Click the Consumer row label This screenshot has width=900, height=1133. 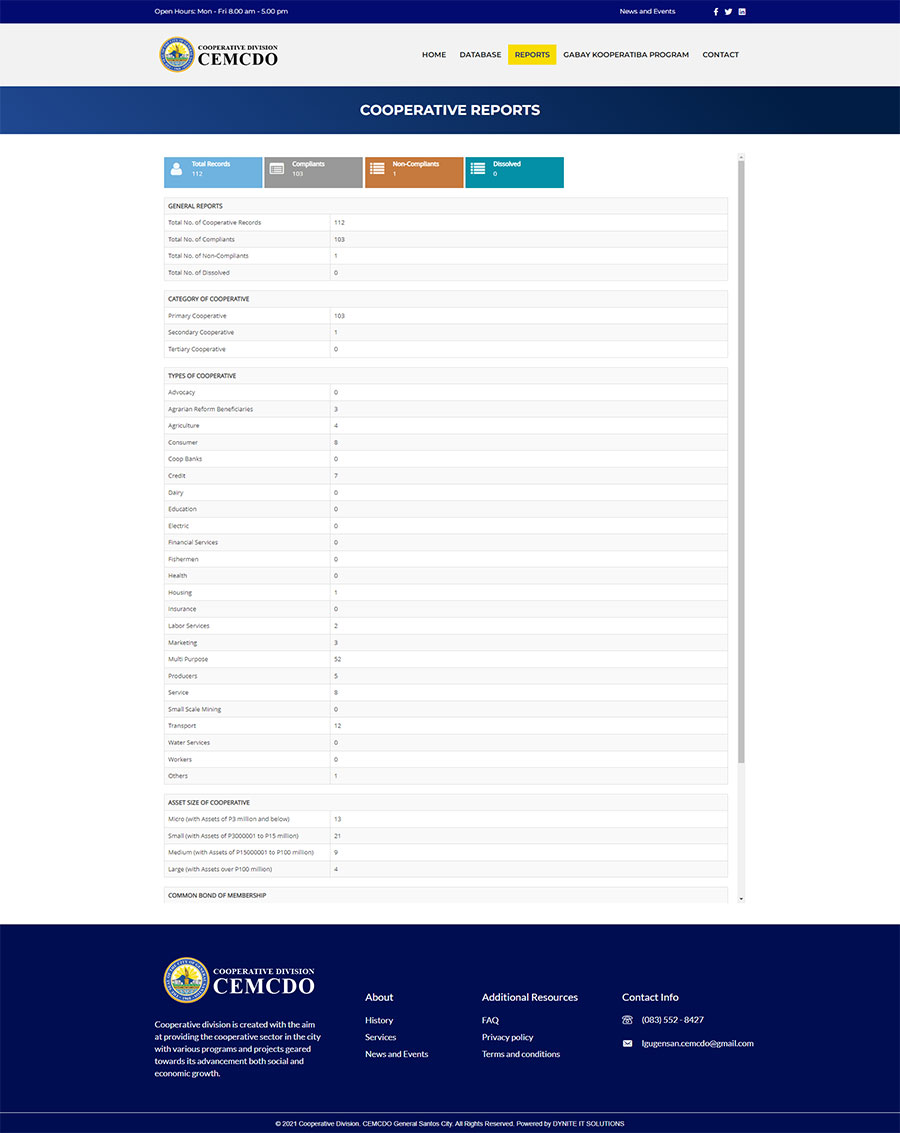tap(183, 442)
